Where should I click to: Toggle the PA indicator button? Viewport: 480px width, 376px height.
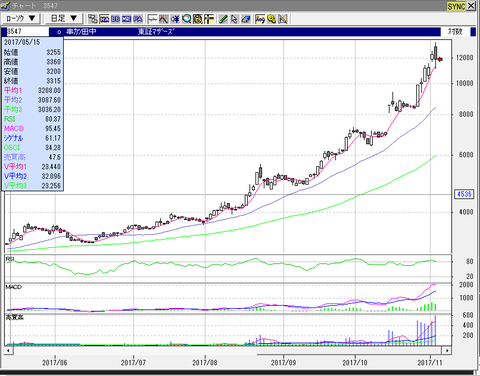(x=138, y=19)
